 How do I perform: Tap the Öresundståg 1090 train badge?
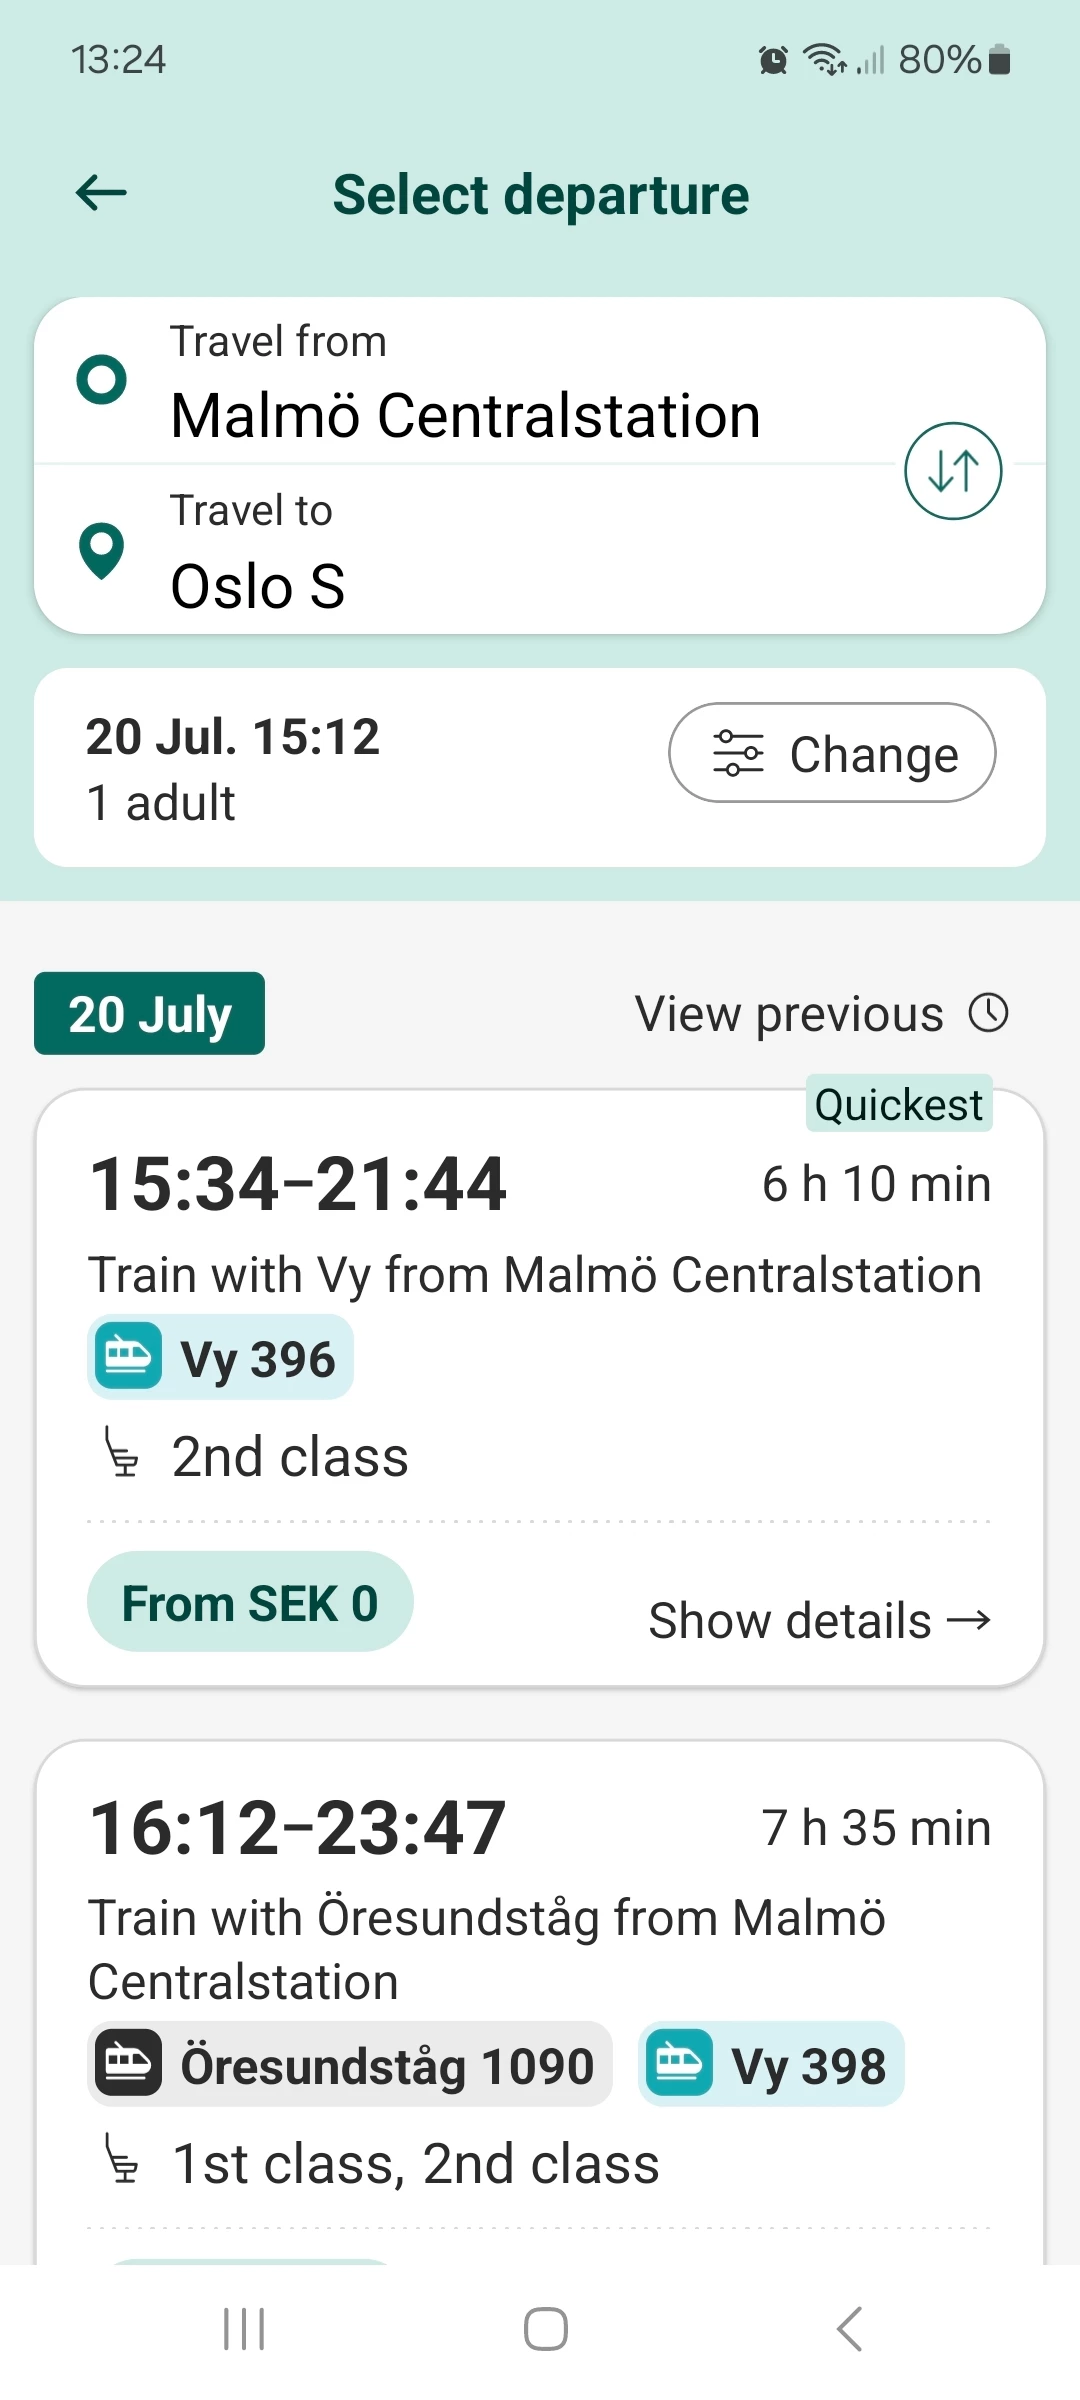pos(350,2065)
